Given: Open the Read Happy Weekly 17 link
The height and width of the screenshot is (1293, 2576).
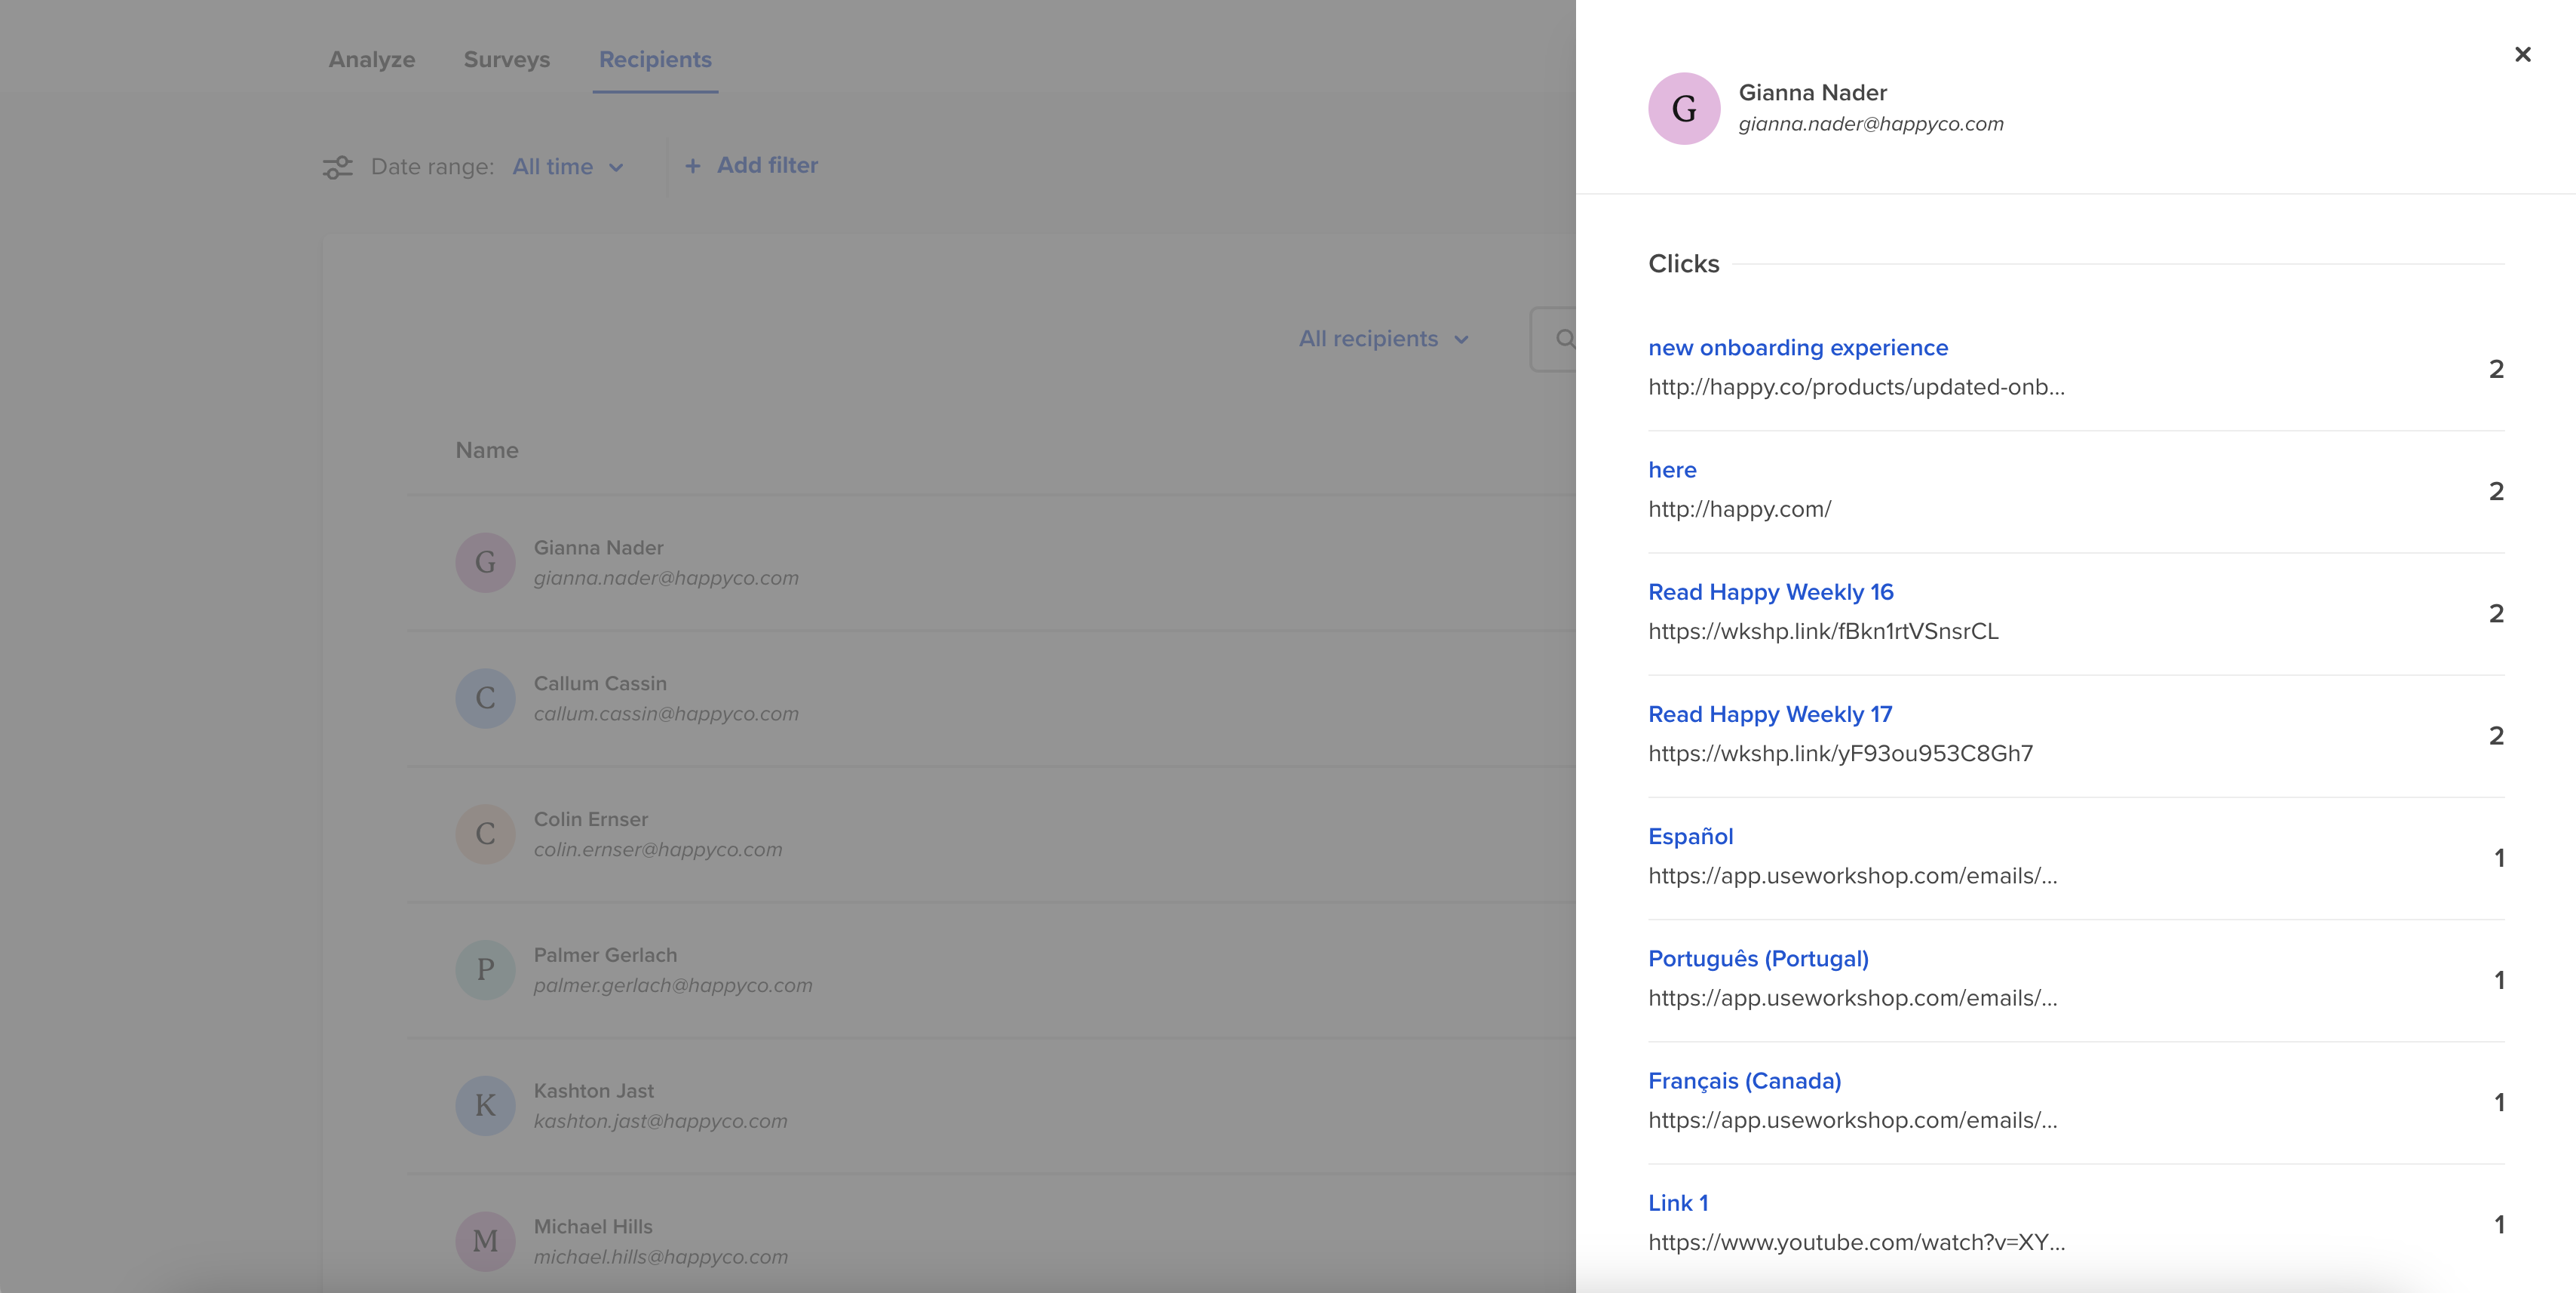Looking at the screenshot, I should [1770, 714].
